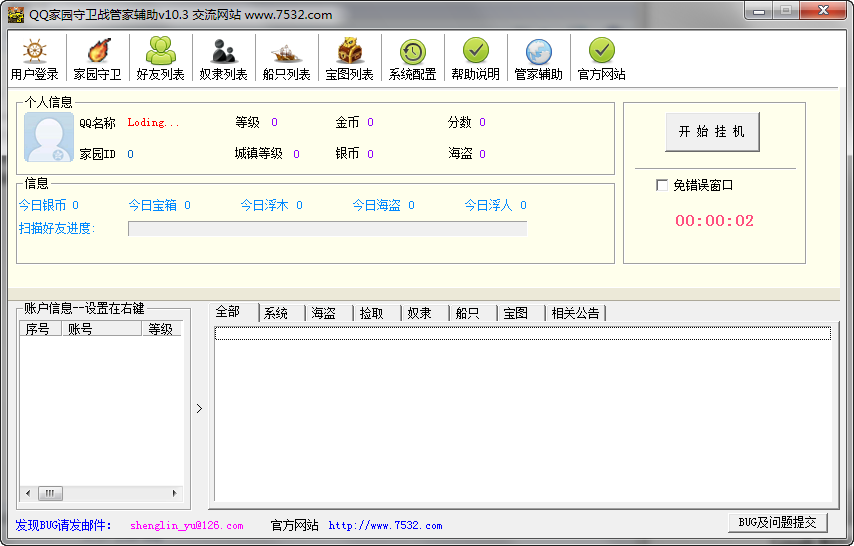This screenshot has width=854, height=546.
Task: Click the 城镇等级 label
Action: click(x=259, y=154)
